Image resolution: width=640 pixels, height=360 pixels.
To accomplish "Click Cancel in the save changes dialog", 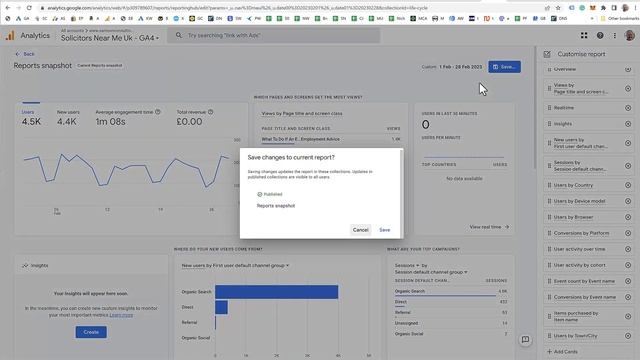I will click(x=360, y=230).
